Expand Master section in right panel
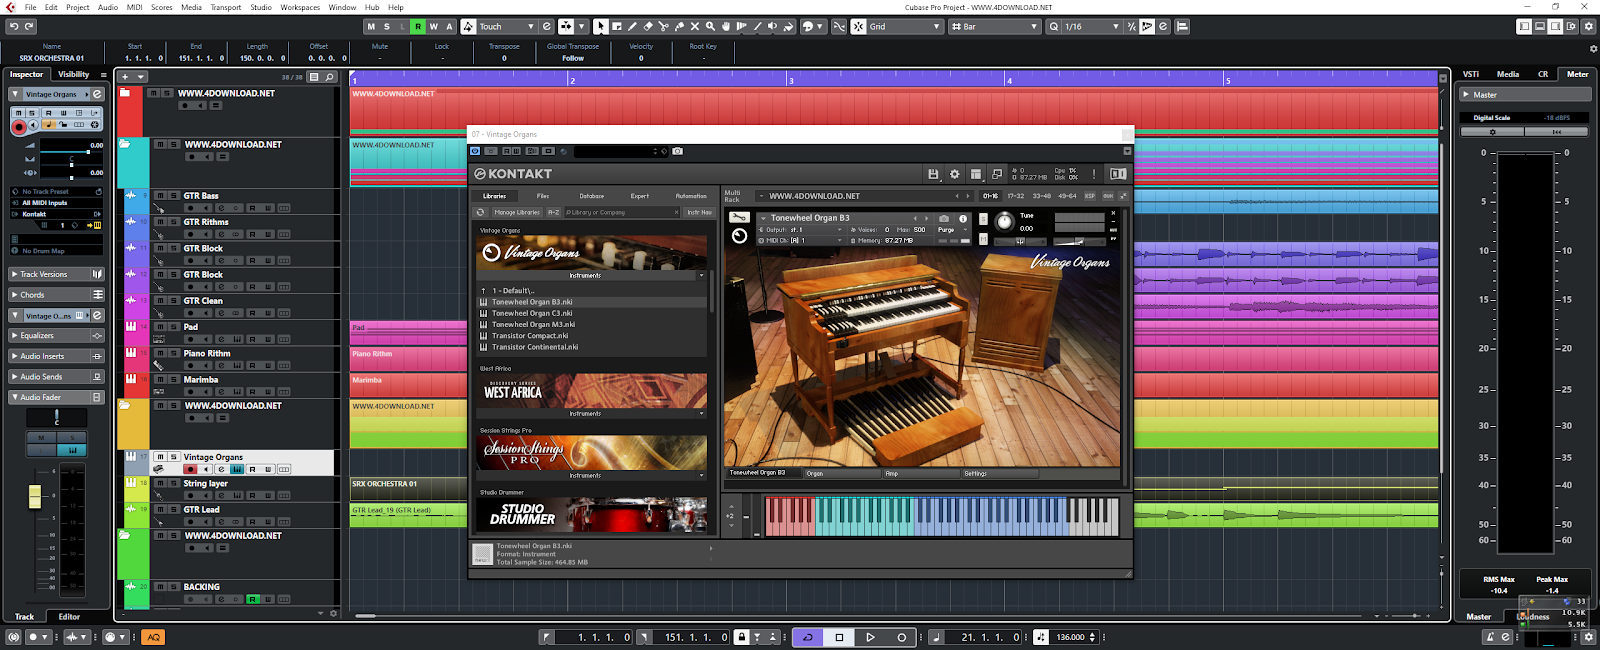 (1525, 95)
